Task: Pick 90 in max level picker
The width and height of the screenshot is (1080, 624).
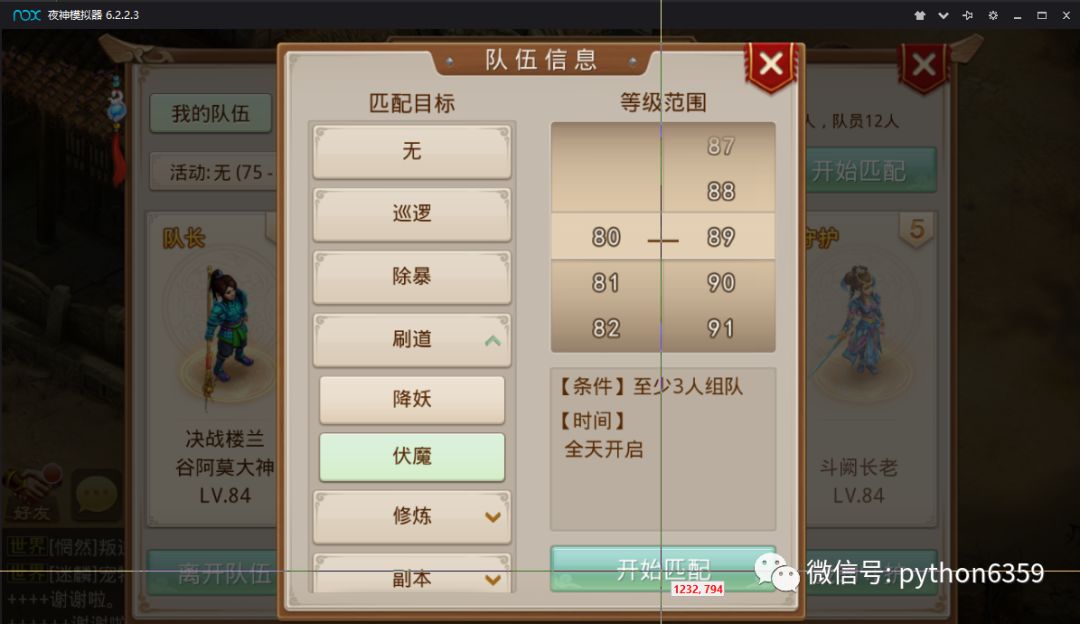Action: pyautogui.click(x=720, y=282)
